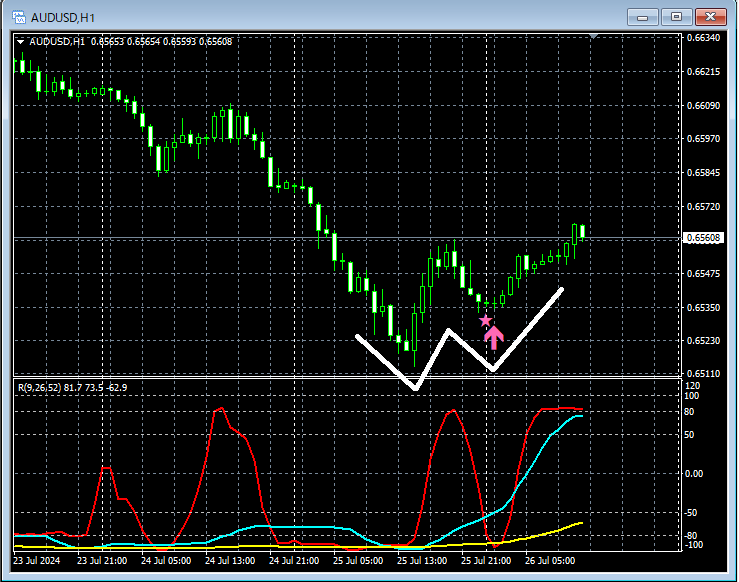The height and width of the screenshot is (582, 739).
Task: Close the AUDUSD,H1 chart window
Action: (x=710, y=17)
